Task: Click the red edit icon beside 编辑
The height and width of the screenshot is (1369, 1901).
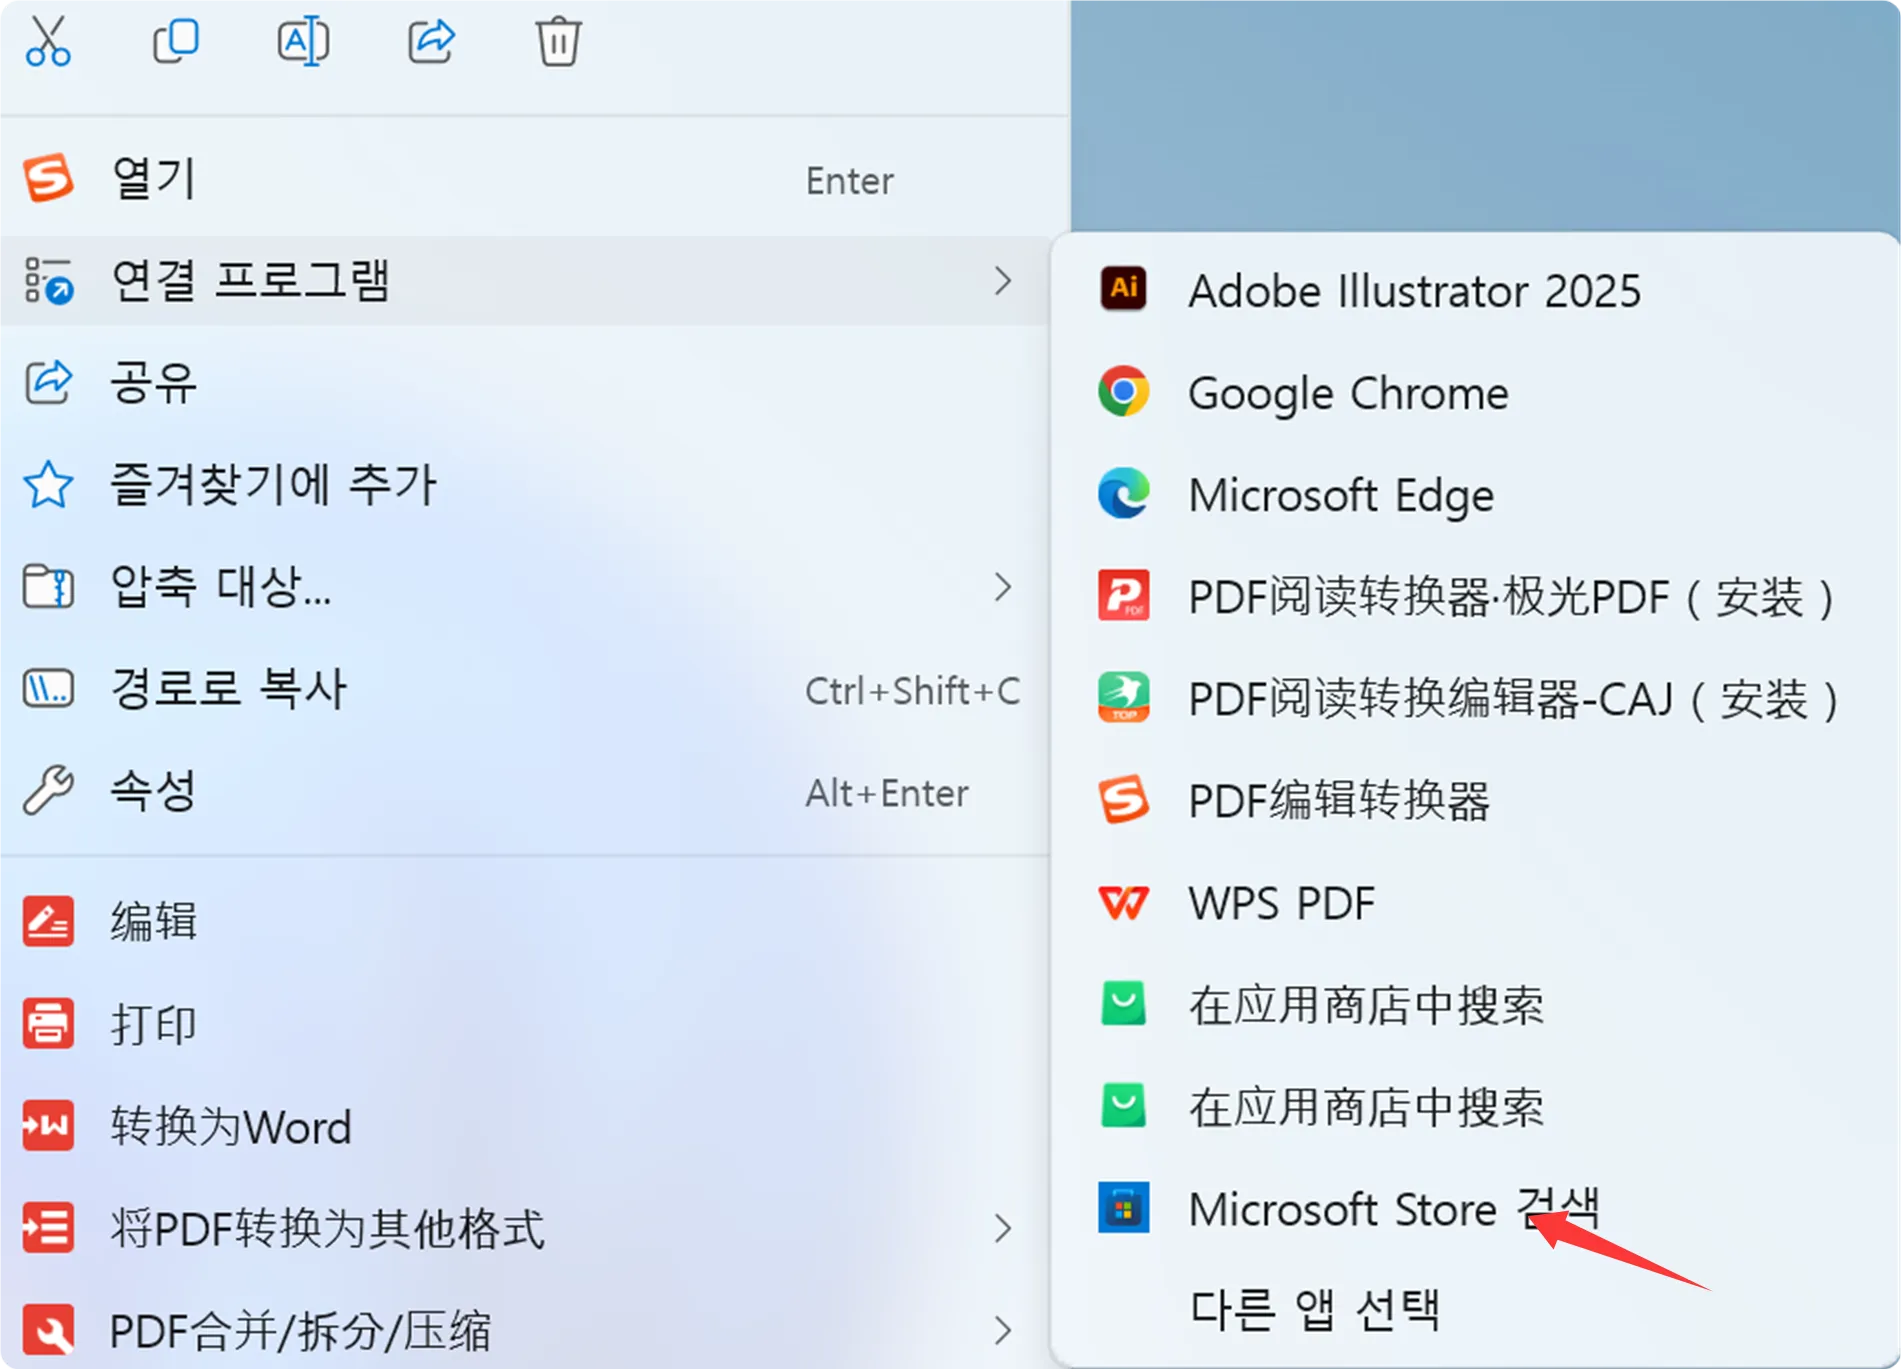Action: pos(48,921)
